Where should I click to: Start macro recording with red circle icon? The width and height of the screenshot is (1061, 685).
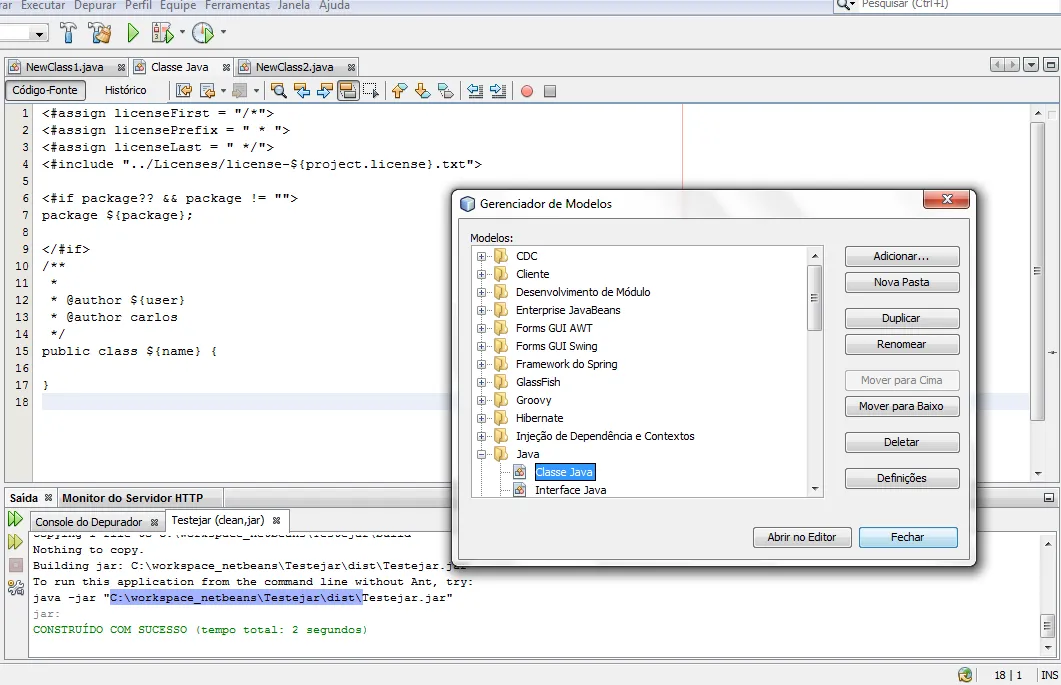click(526, 91)
